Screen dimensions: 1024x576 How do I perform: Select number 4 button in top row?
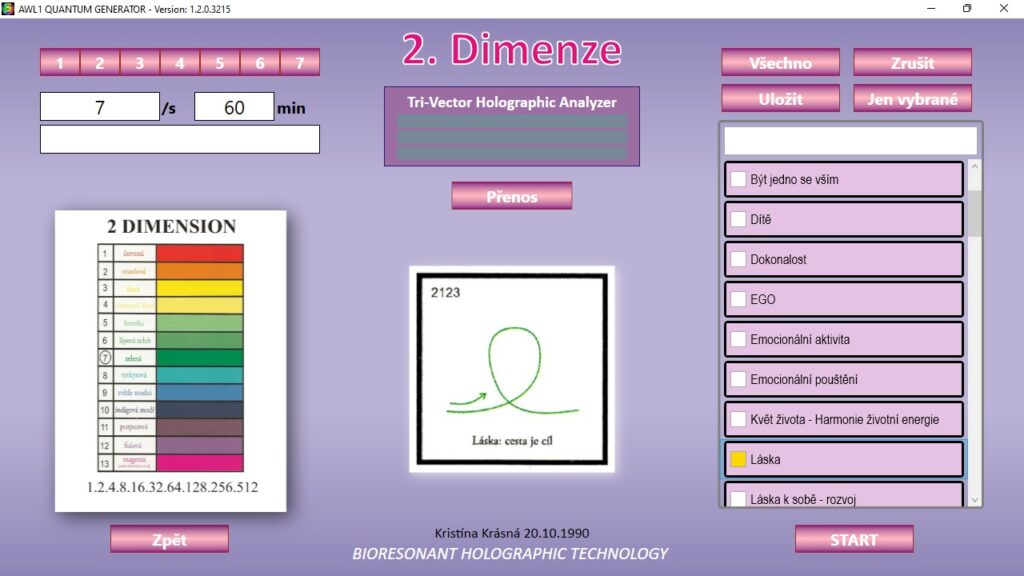(180, 63)
